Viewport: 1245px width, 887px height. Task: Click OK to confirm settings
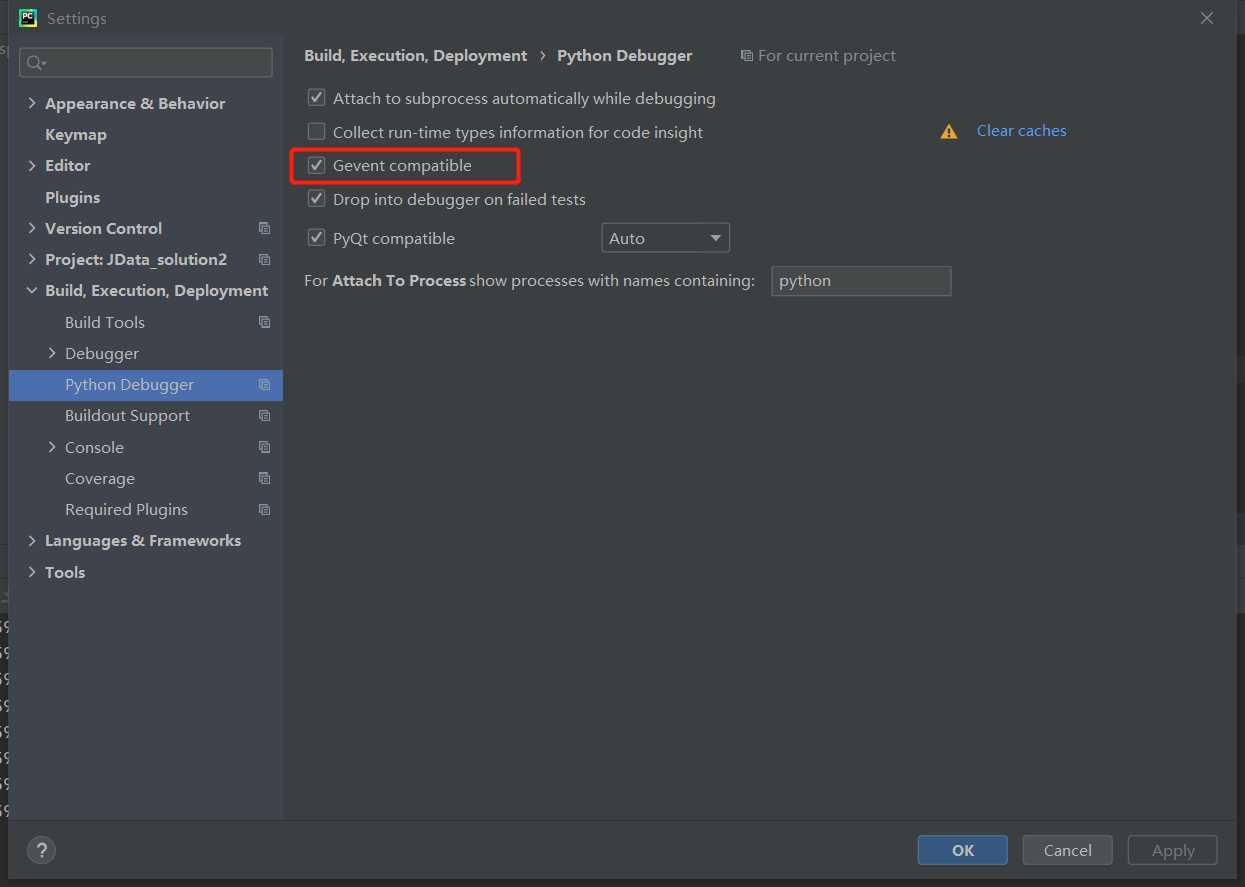962,850
